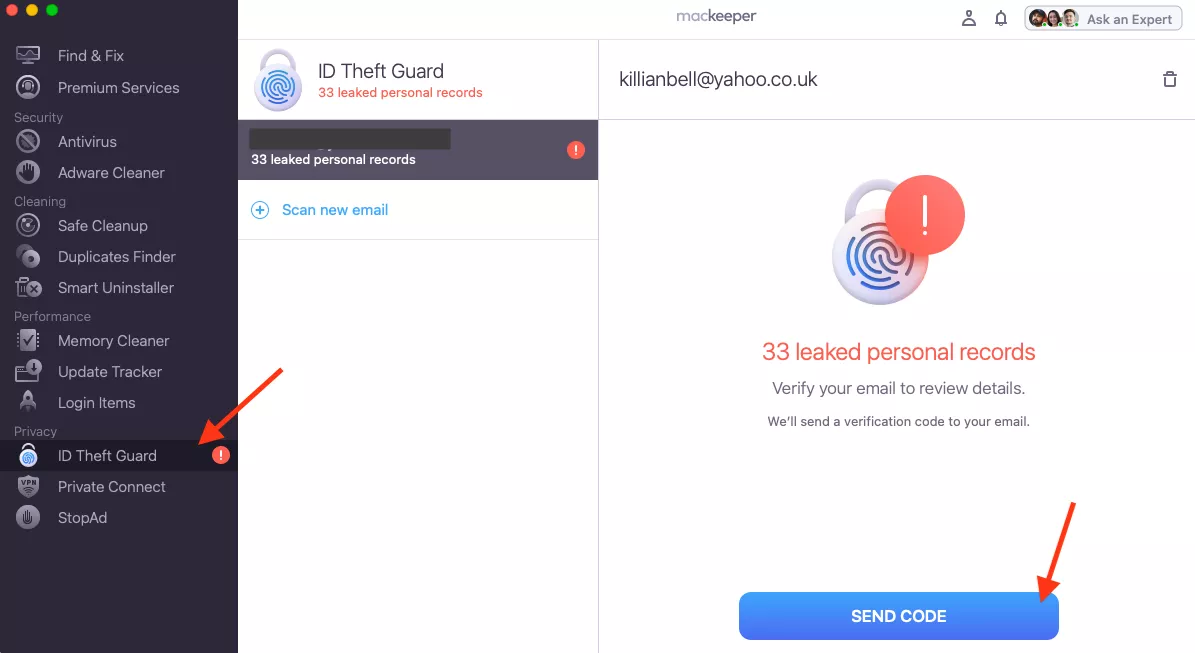Launch Smart Uninstaller trash icon

tap(28, 288)
